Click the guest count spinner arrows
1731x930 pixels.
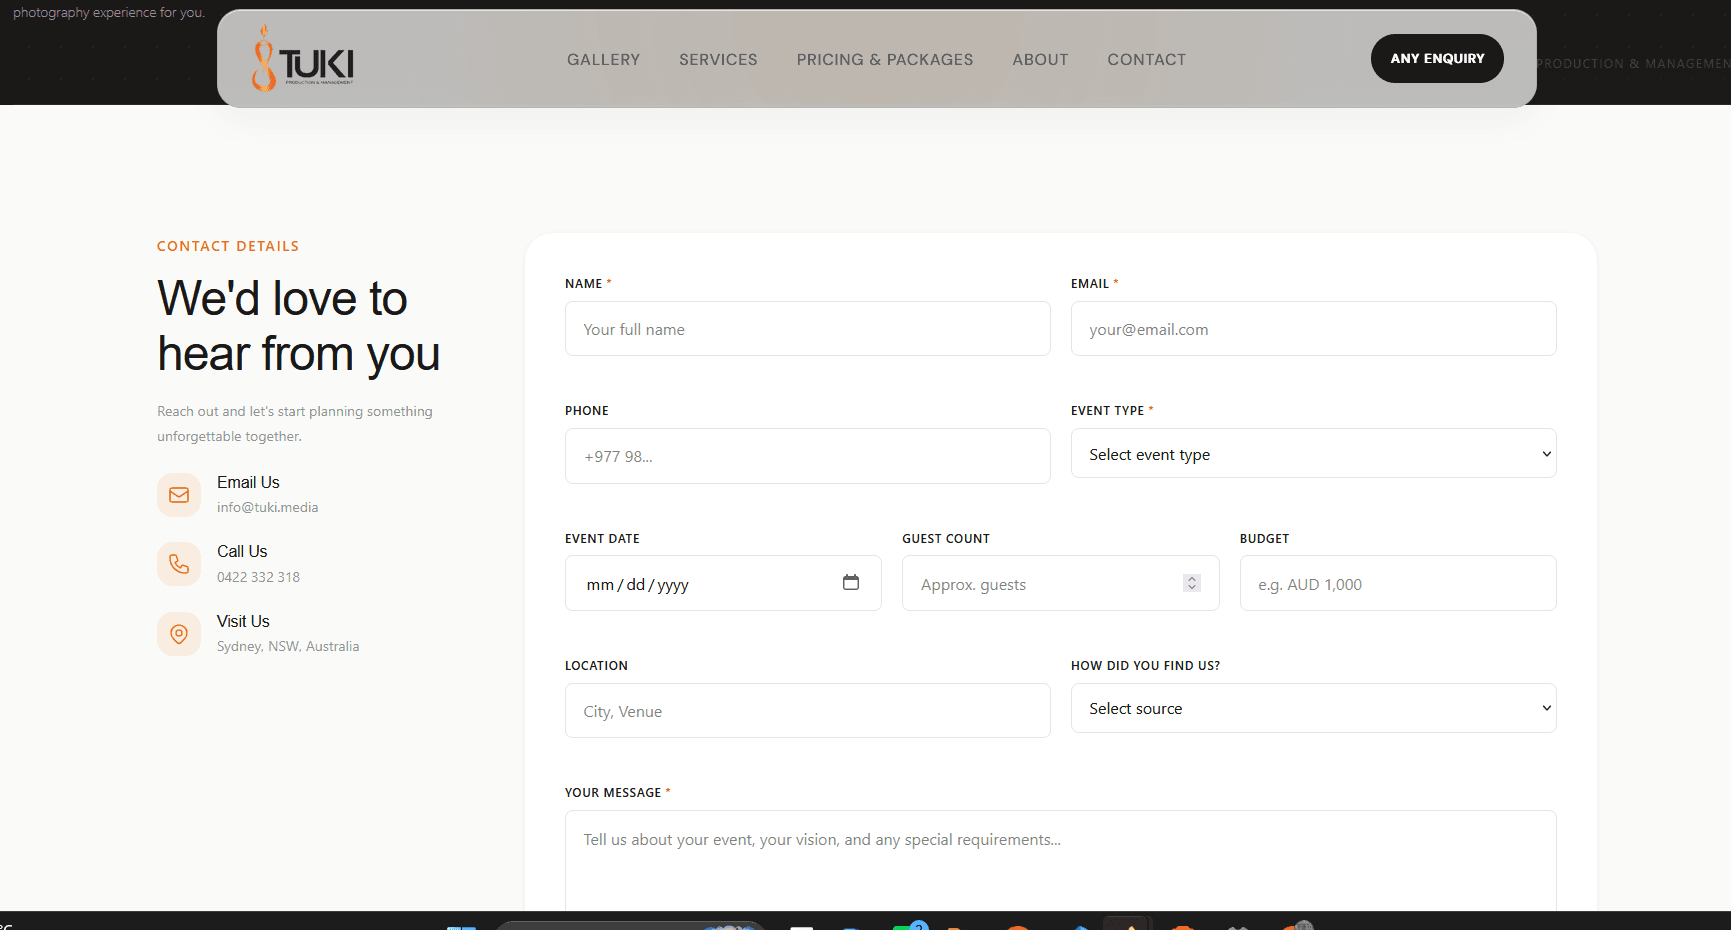pyautogui.click(x=1192, y=583)
